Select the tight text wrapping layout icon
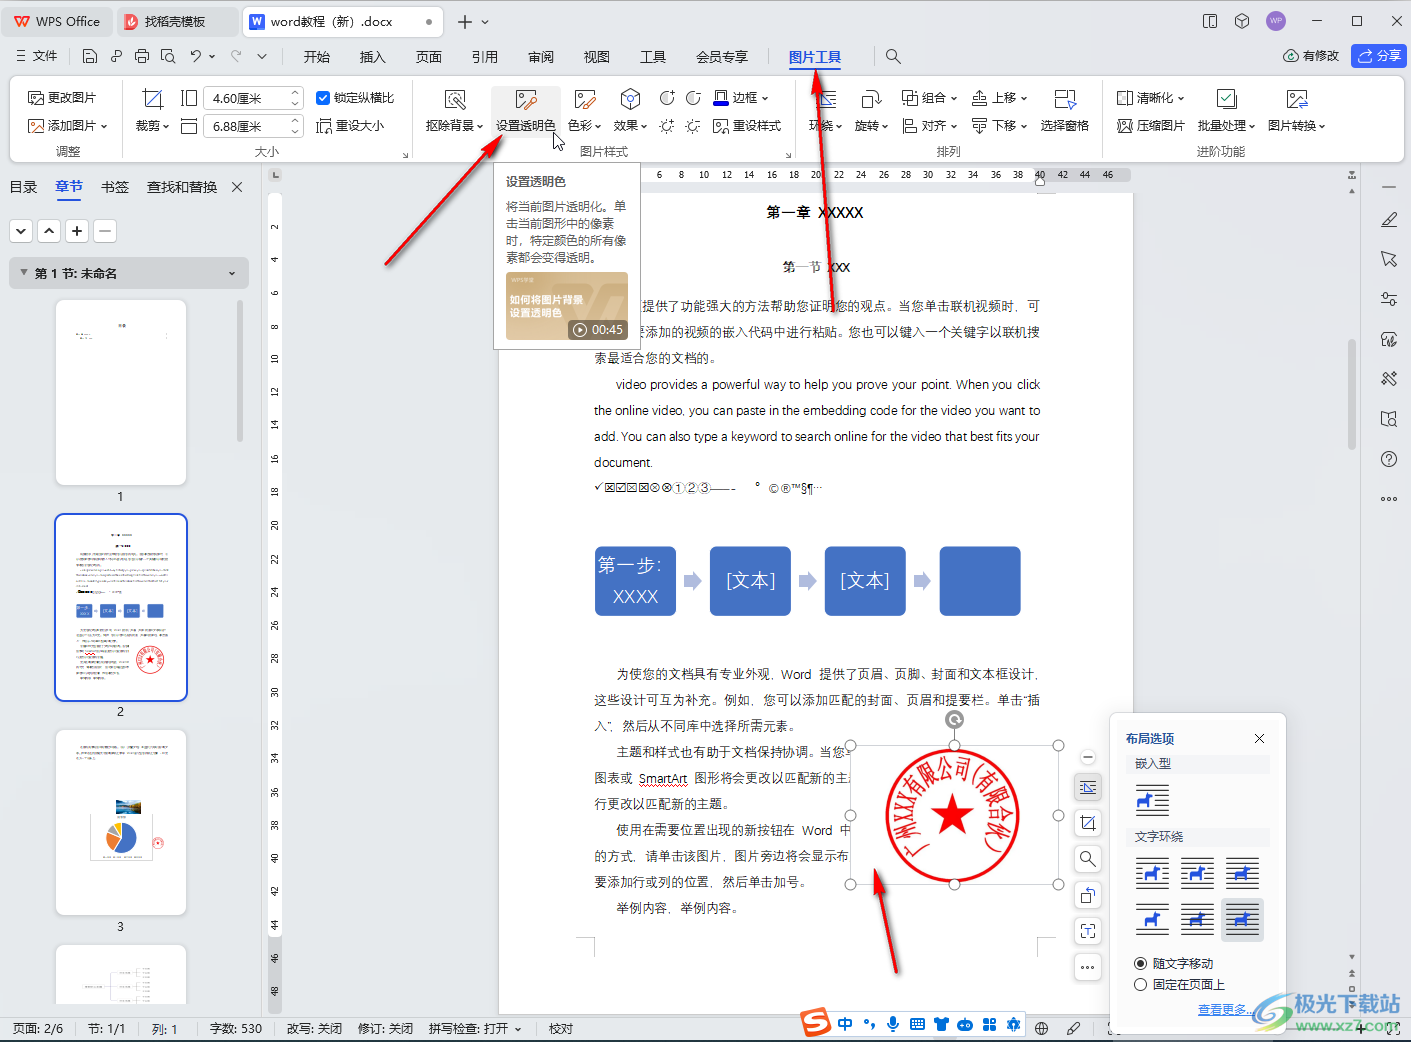1411x1042 pixels. click(x=1197, y=873)
